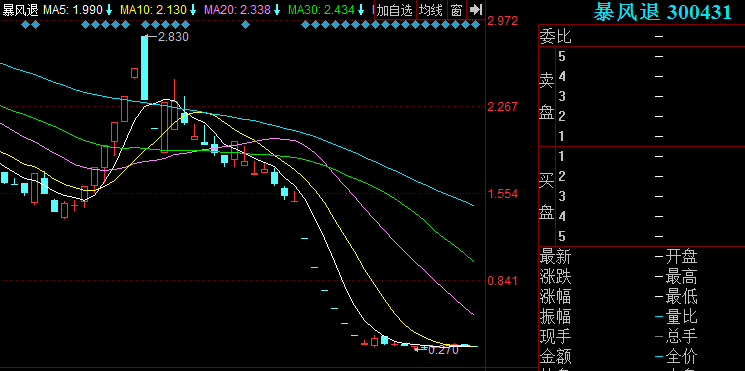The width and height of the screenshot is (745, 371).
Task: Click the 最高 high price label
Action: [x=681, y=276]
